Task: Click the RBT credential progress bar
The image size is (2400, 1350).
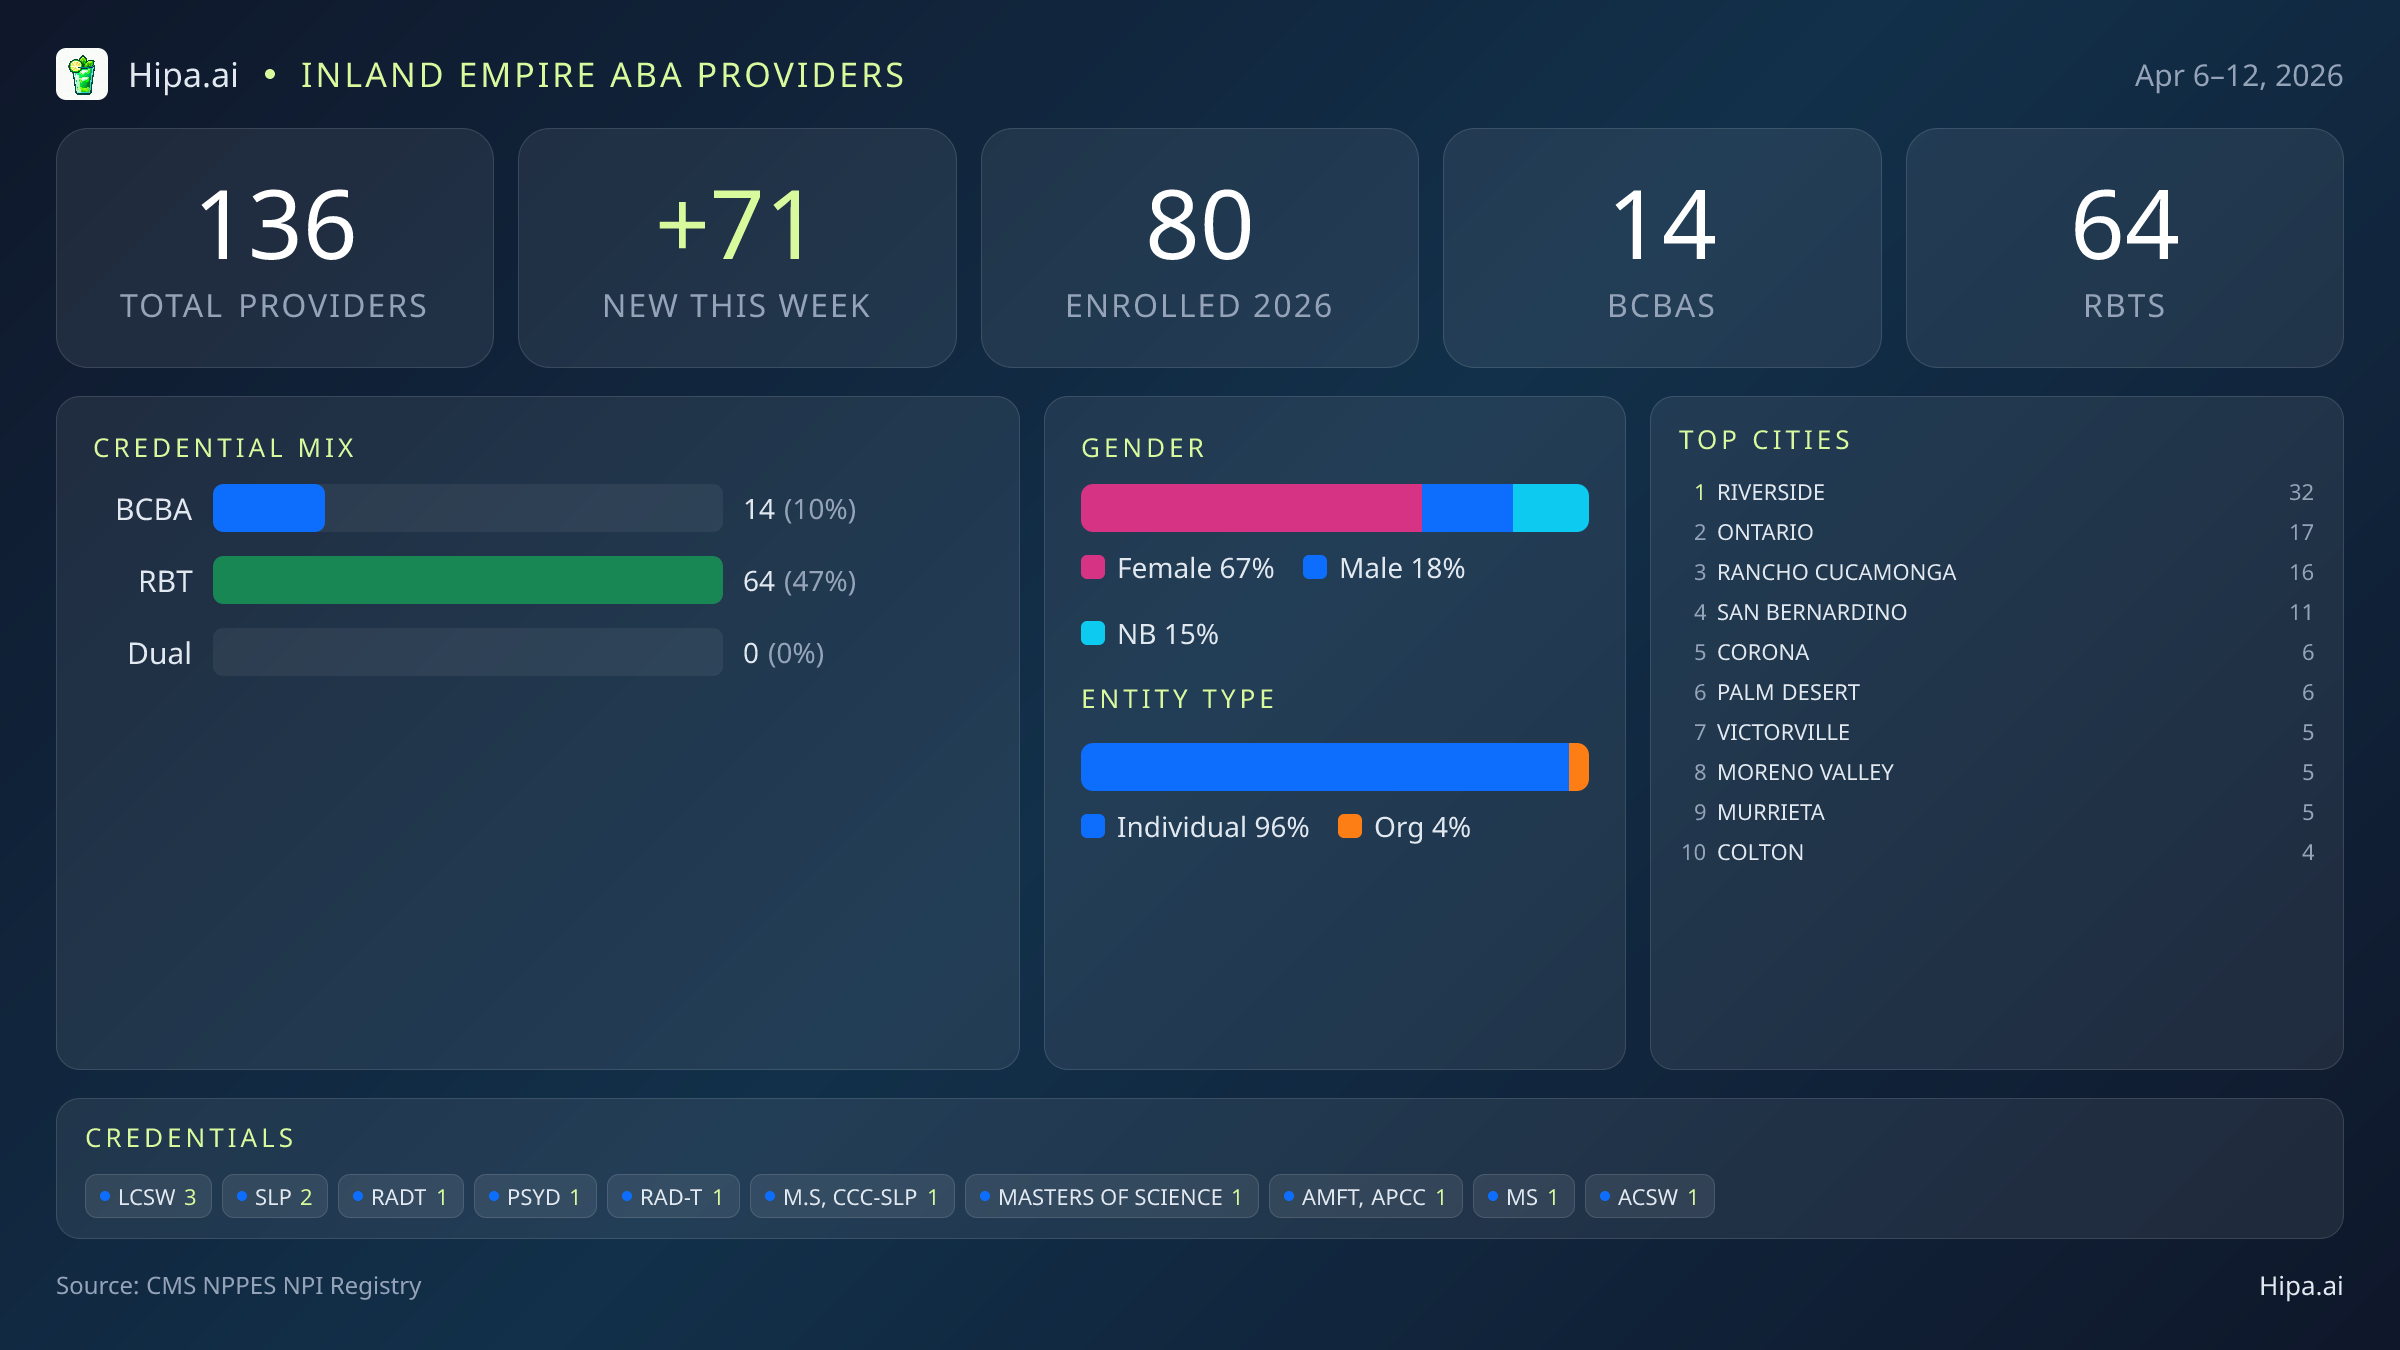Action: pyautogui.click(x=467, y=580)
